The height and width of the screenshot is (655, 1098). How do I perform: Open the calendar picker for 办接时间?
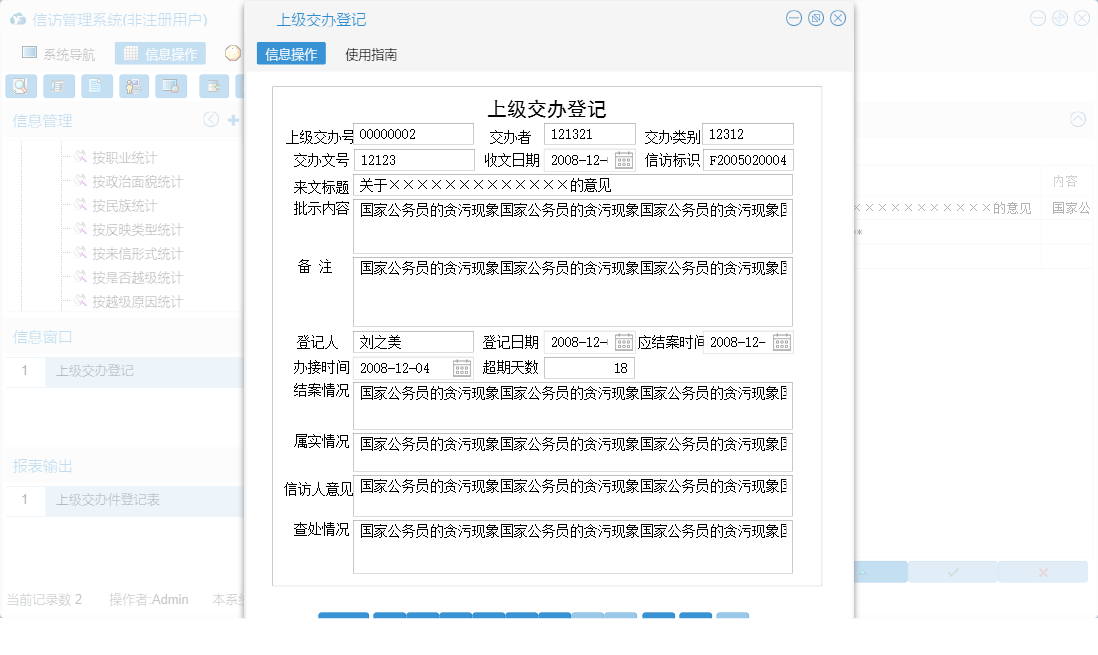point(461,367)
